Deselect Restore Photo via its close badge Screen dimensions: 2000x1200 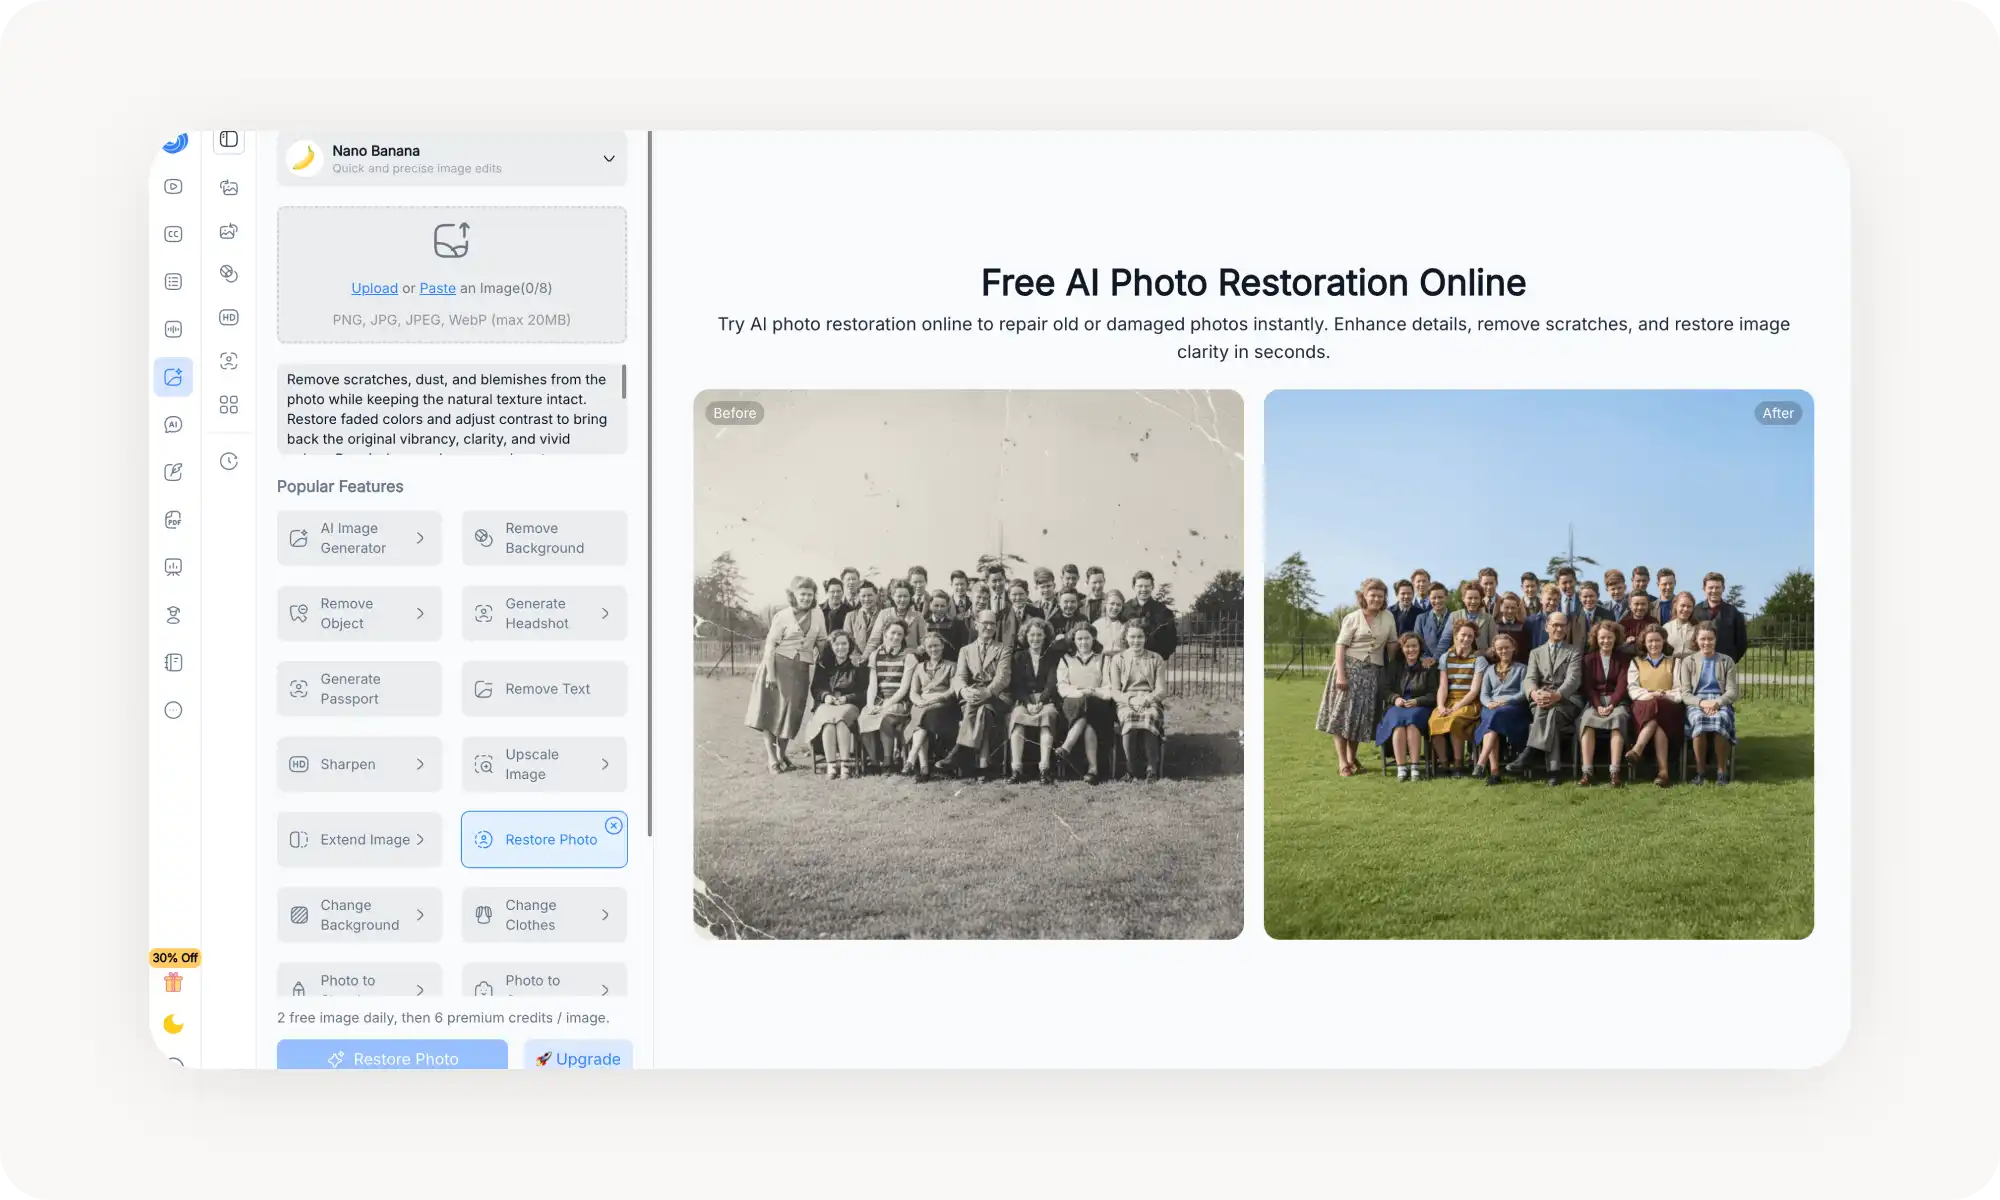(x=613, y=825)
